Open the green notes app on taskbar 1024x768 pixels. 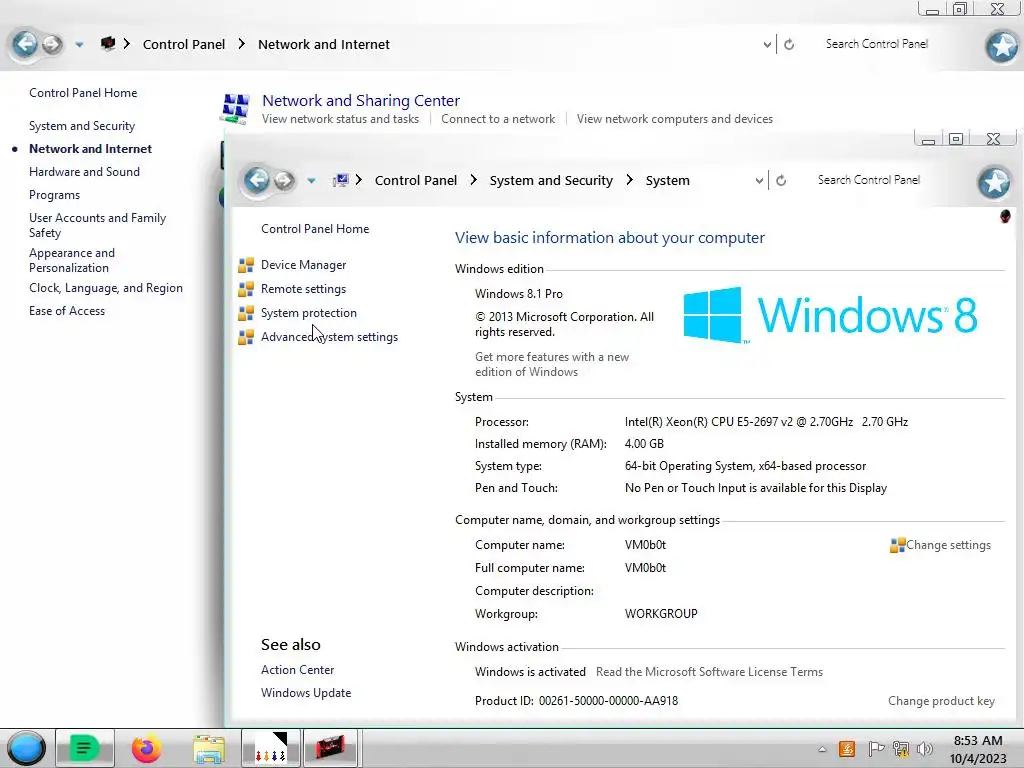tap(84, 748)
